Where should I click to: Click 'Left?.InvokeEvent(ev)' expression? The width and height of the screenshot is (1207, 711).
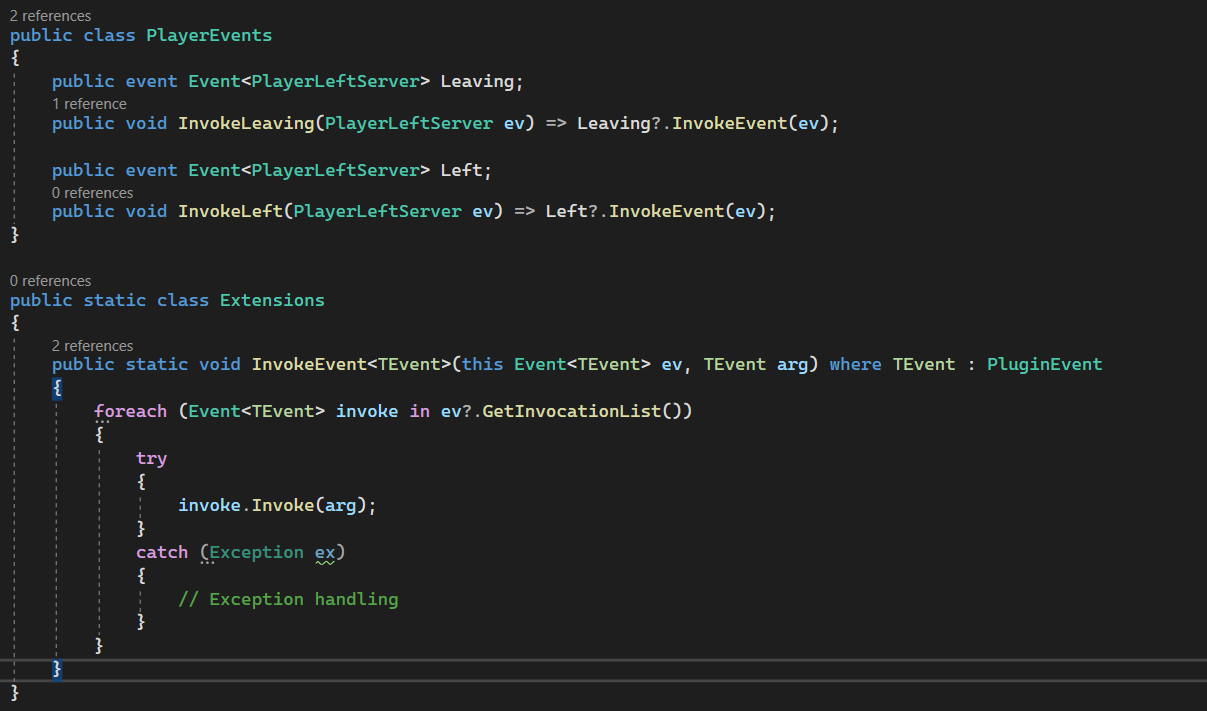(x=655, y=211)
